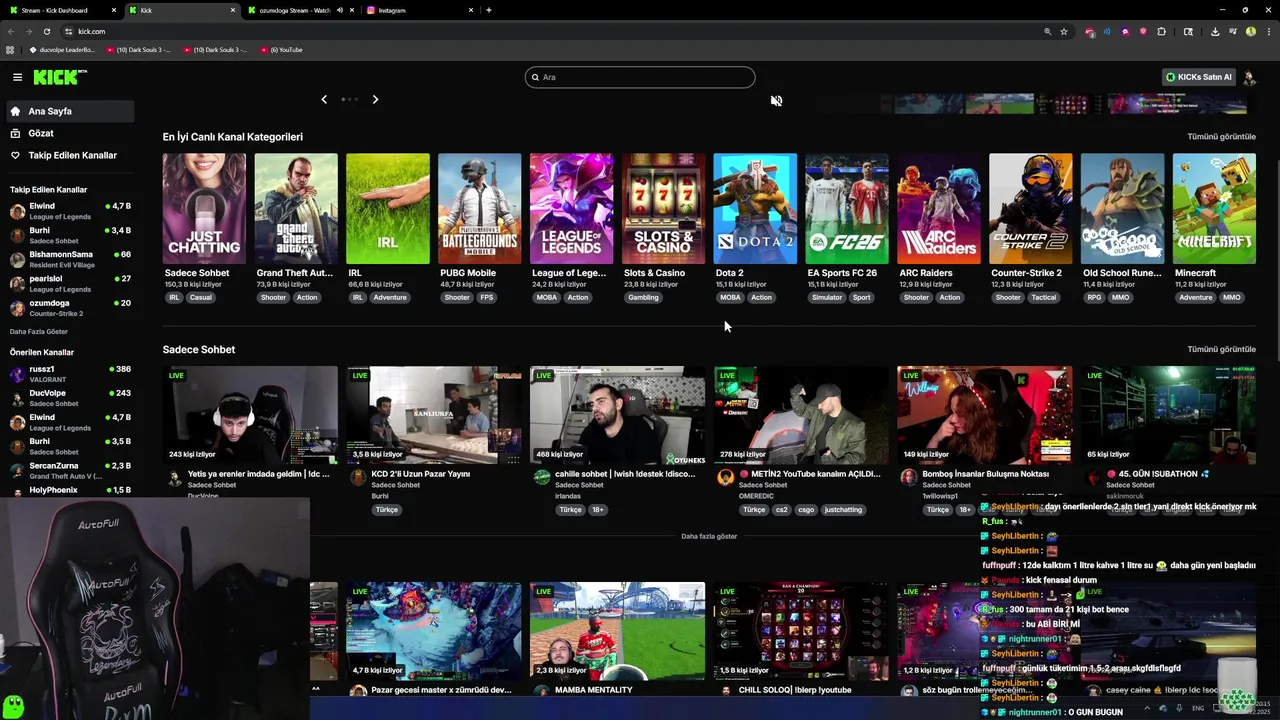Bookmark this page with the star icon
Screen dimensions: 1280x720
pos(1064,31)
